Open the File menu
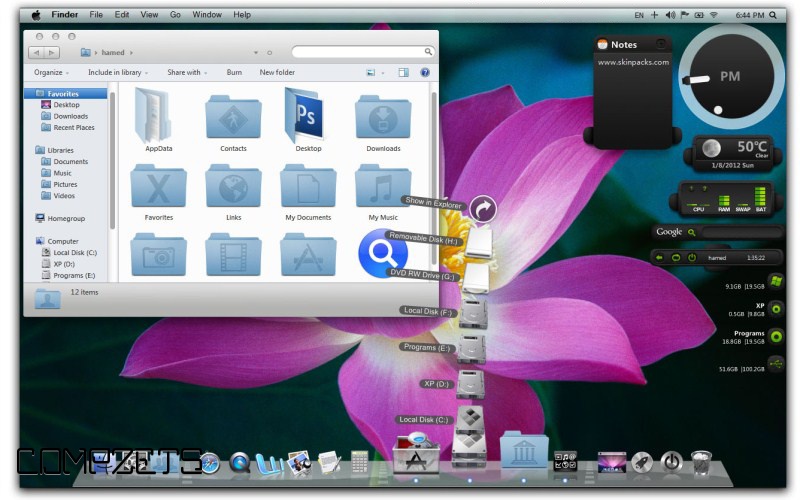The image size is (800, 500). point(96,15)
